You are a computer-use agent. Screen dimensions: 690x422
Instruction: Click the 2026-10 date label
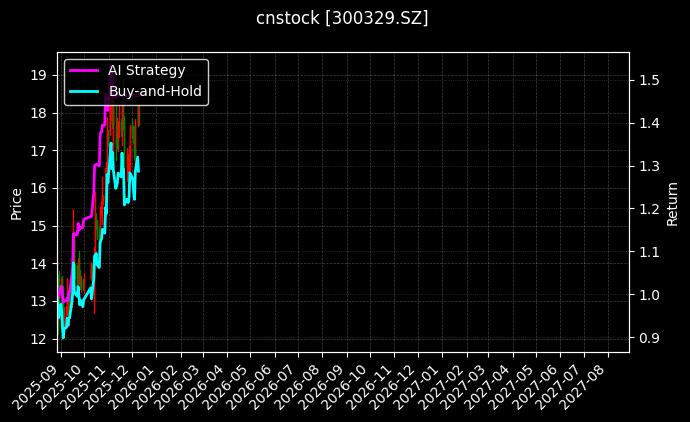[346, 387]
